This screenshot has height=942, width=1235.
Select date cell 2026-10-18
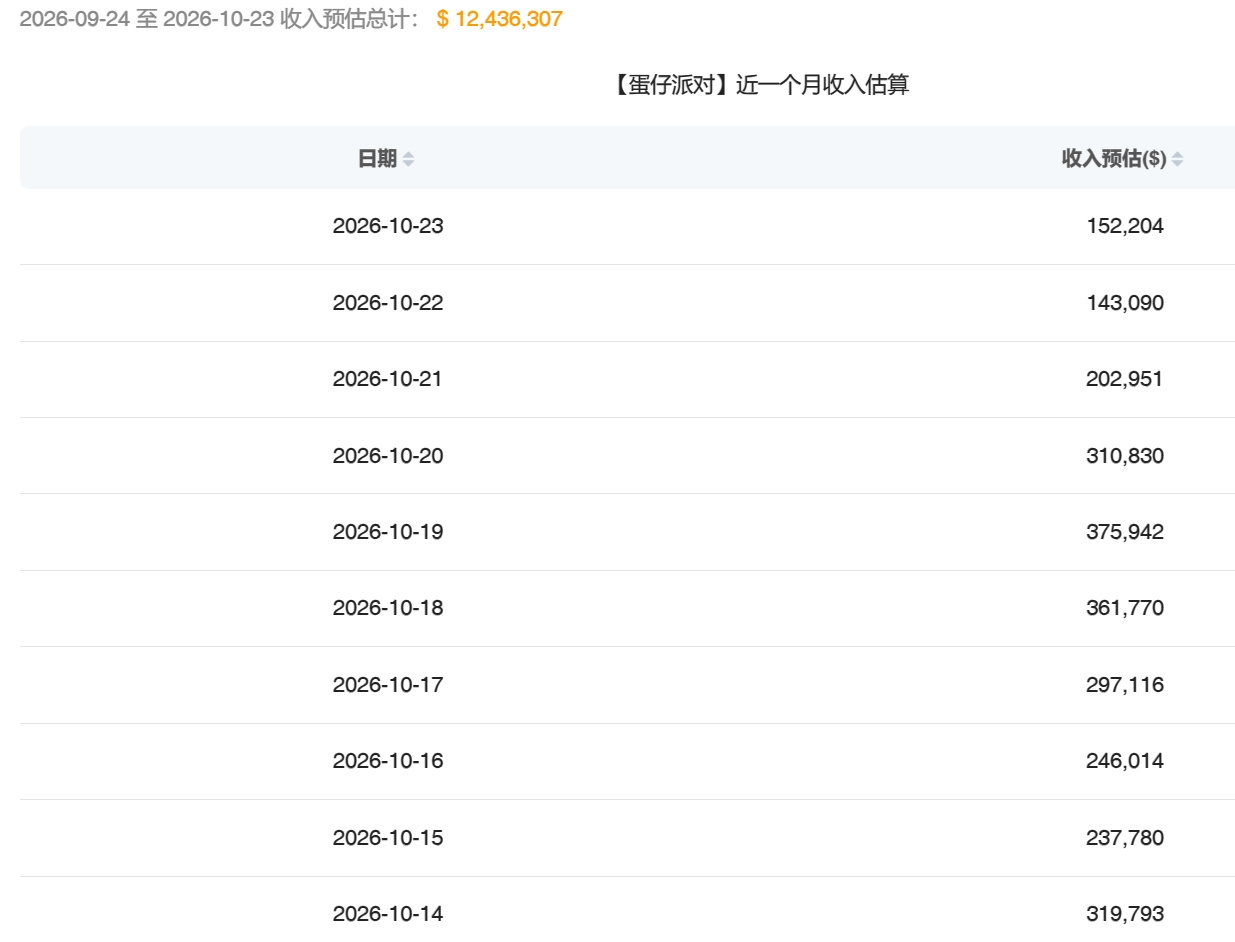pyautogui.click(x=388, y=608)
